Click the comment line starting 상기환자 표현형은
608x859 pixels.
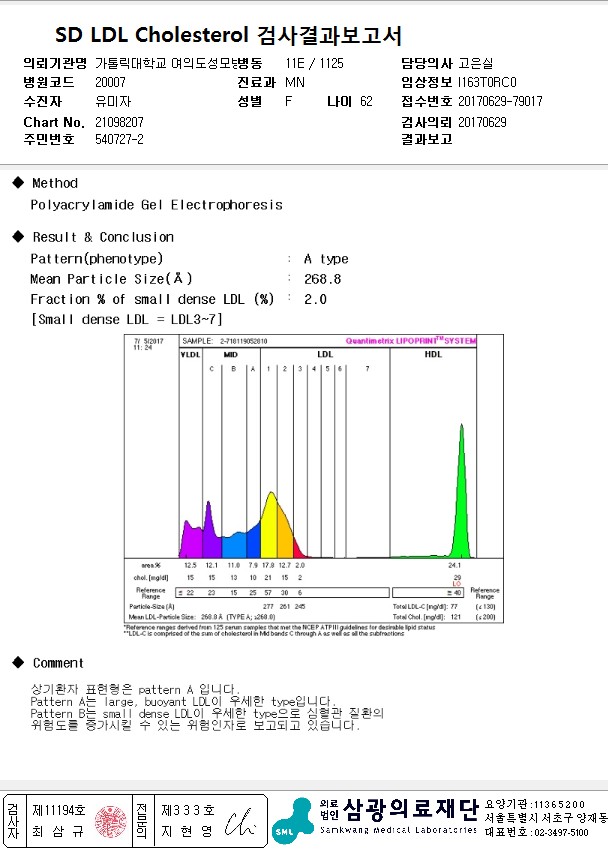tap(135, 689)
